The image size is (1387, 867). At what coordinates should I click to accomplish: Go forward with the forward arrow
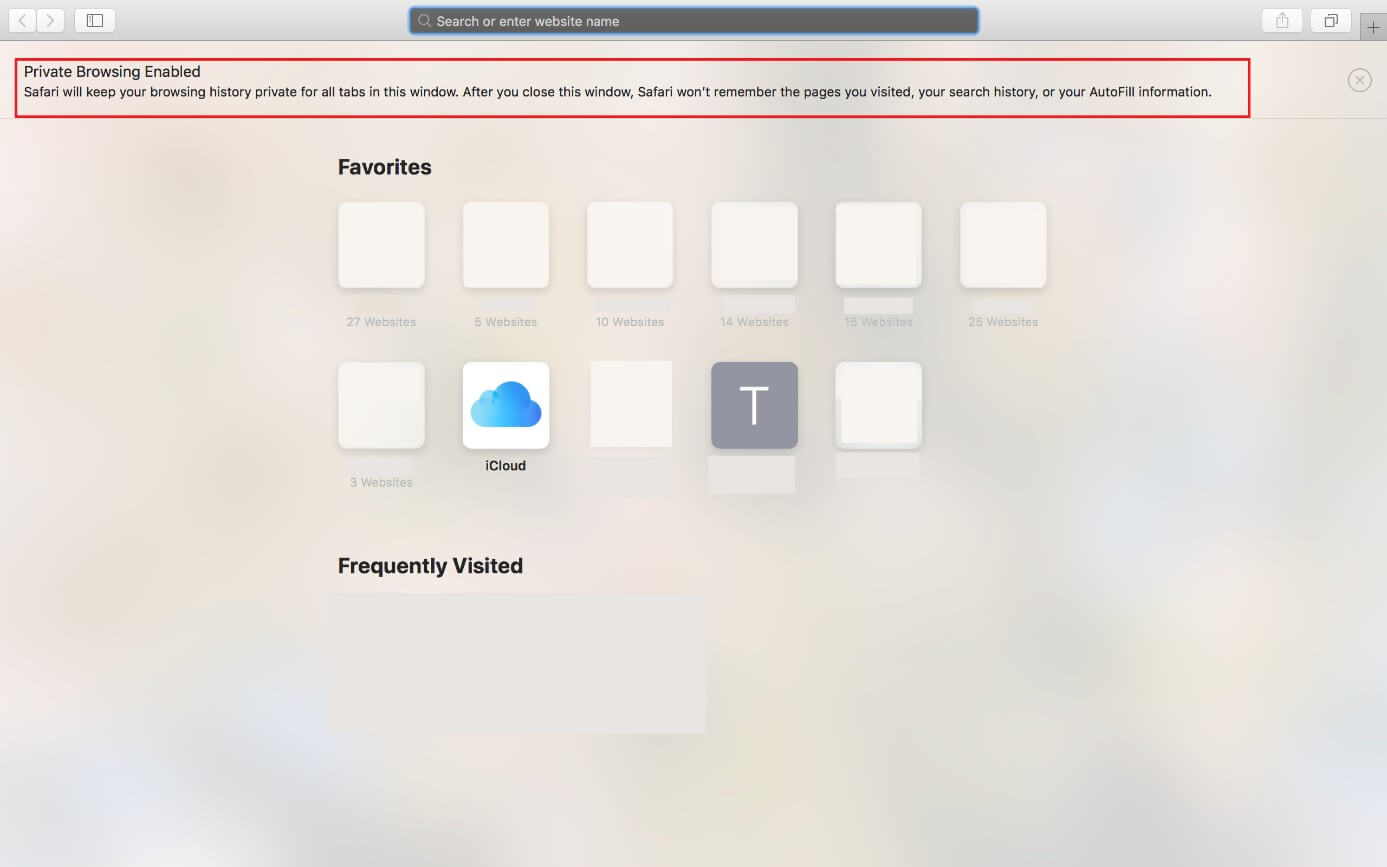click(x=51, y=20)
